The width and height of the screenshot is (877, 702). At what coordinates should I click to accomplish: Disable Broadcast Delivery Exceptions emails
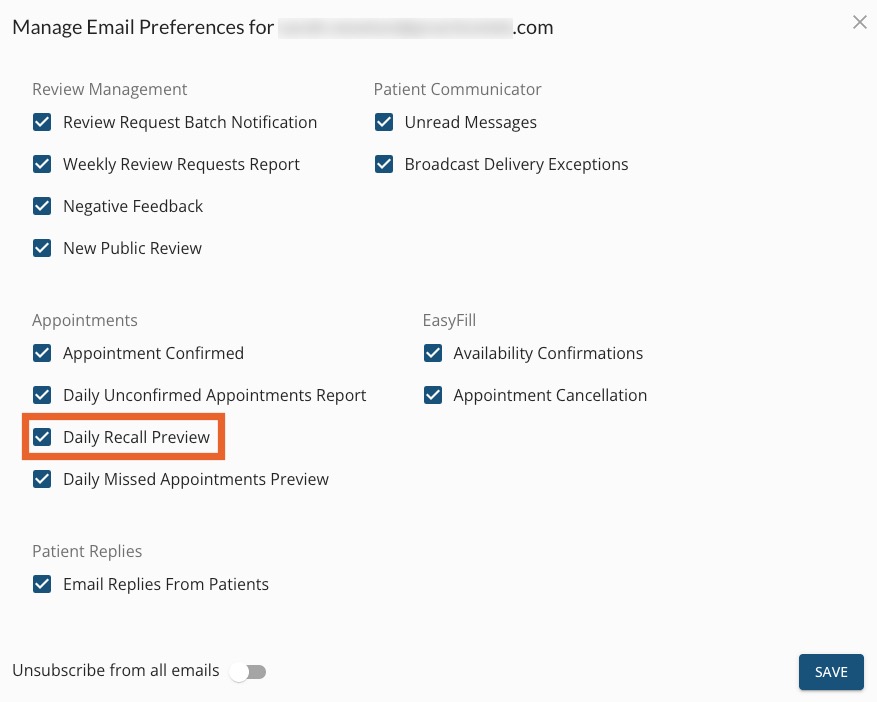tap(384, 164)
